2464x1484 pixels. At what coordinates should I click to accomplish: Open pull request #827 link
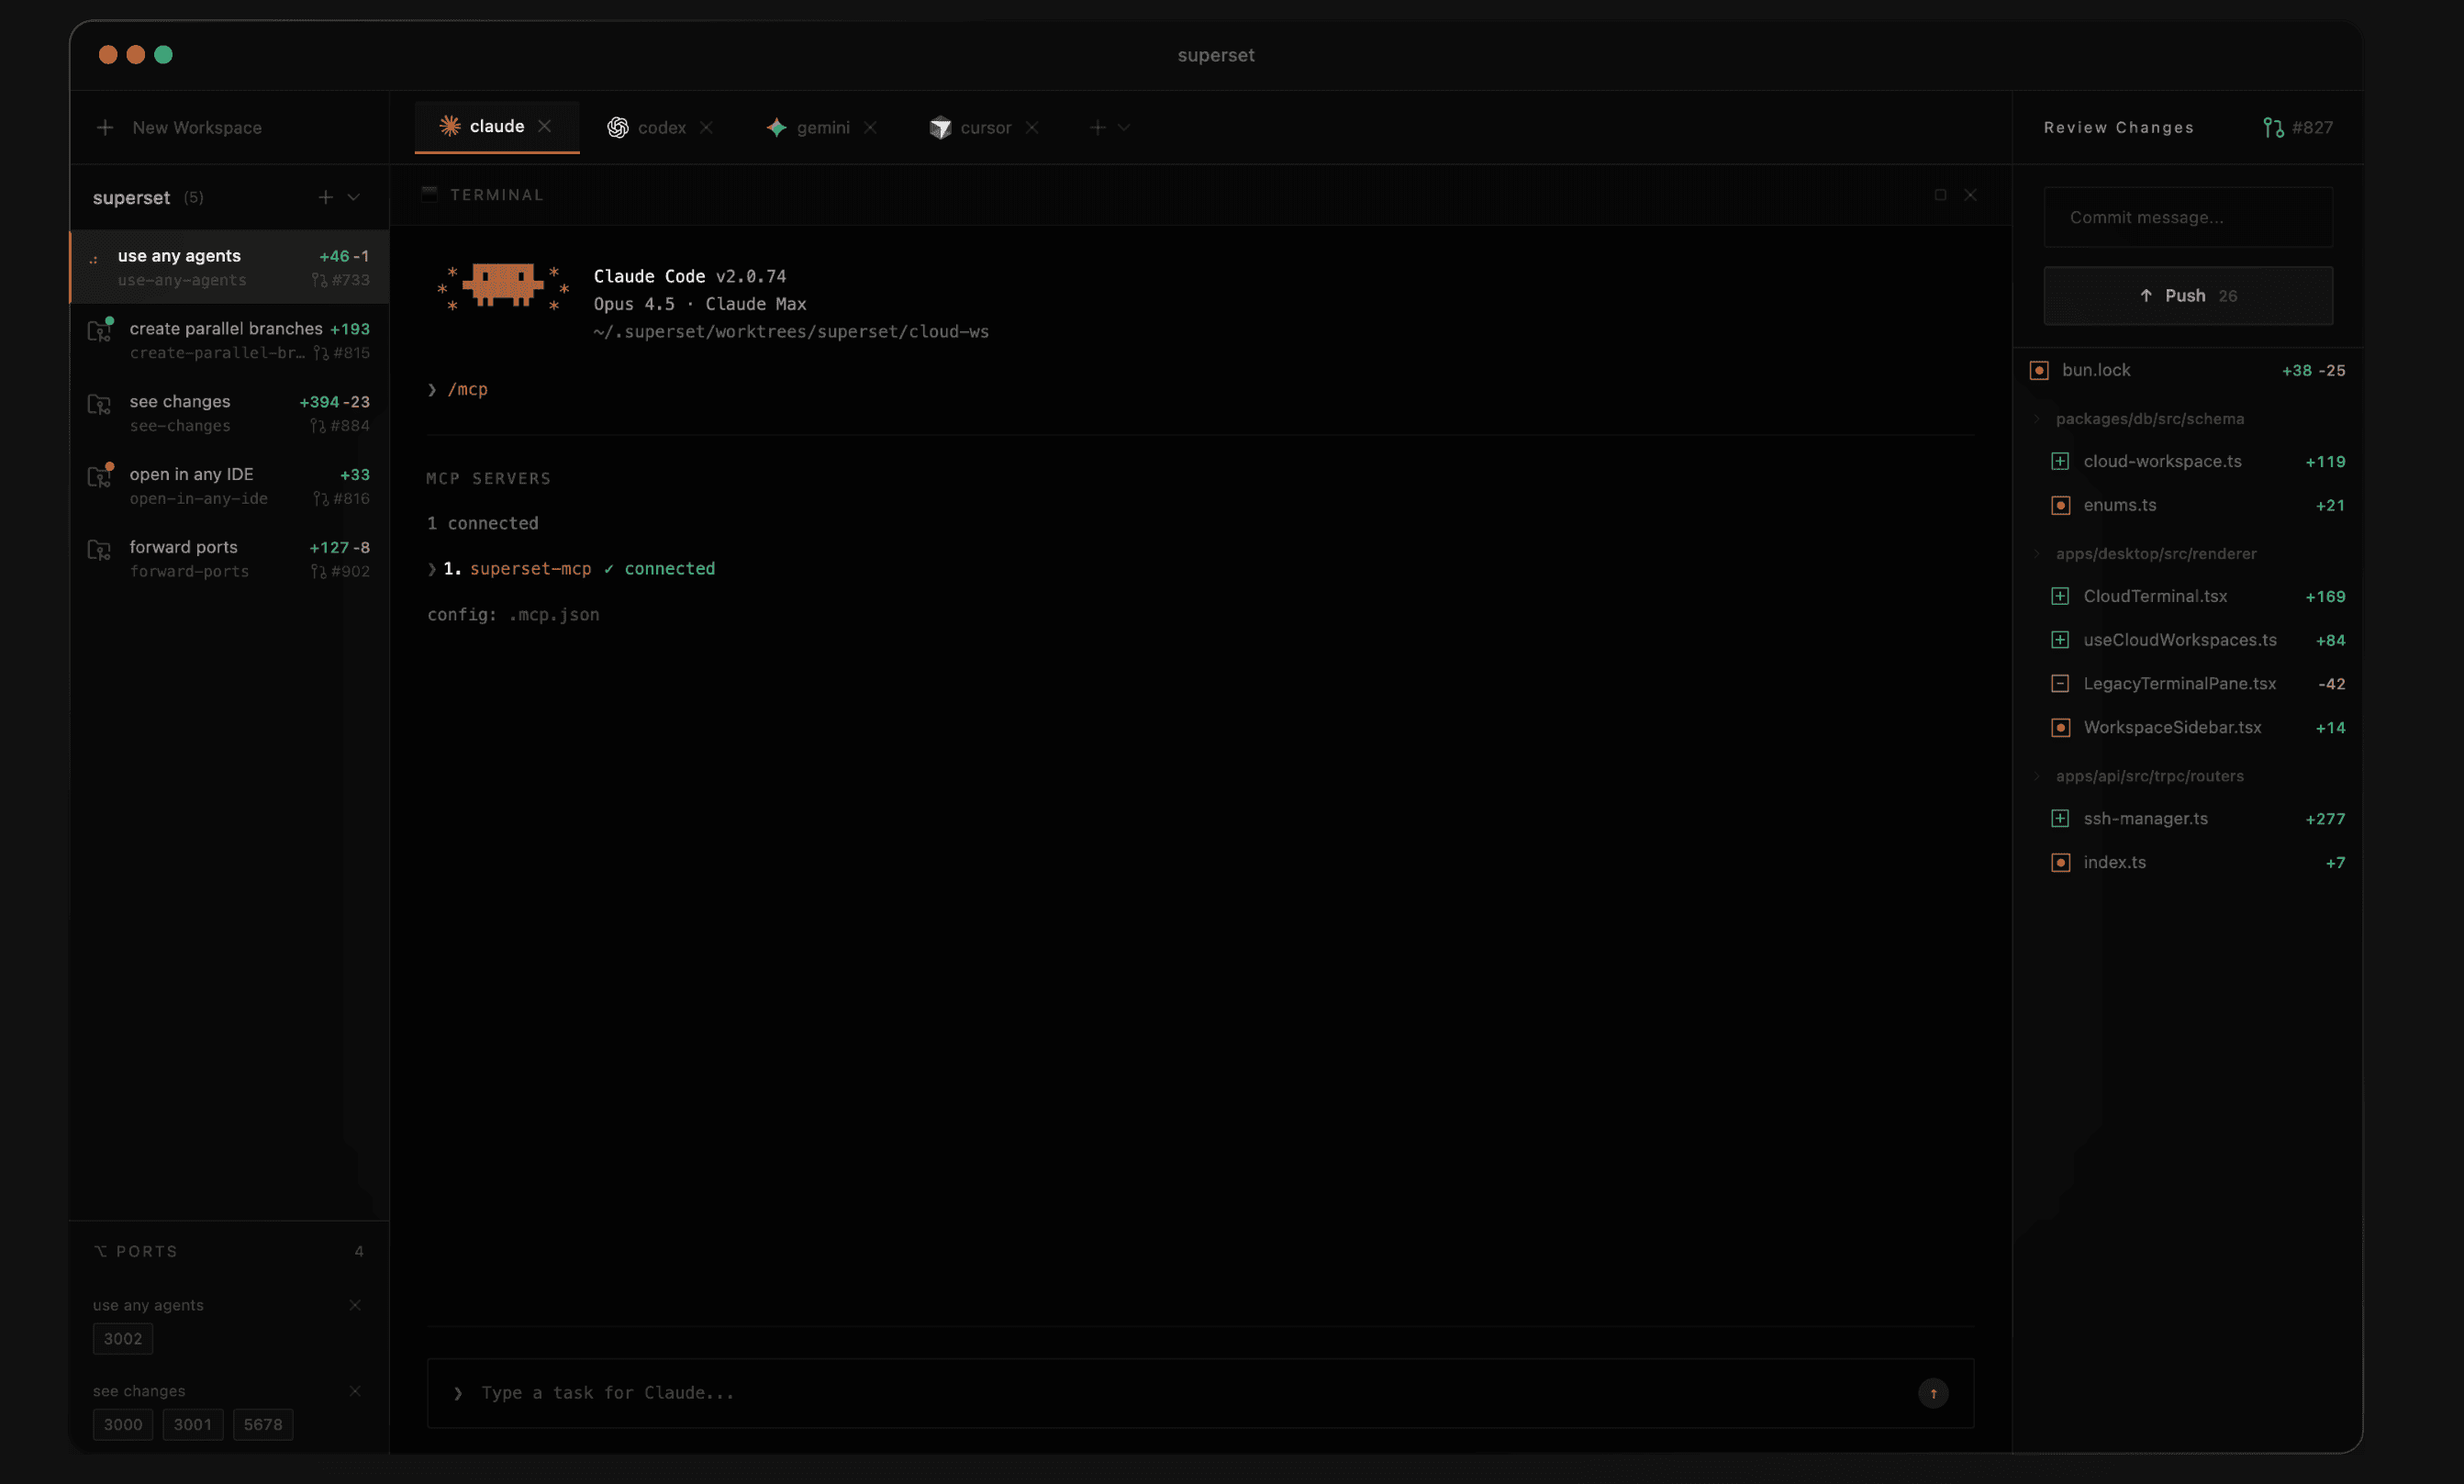pyautogui.click(x=2298, y=128)
